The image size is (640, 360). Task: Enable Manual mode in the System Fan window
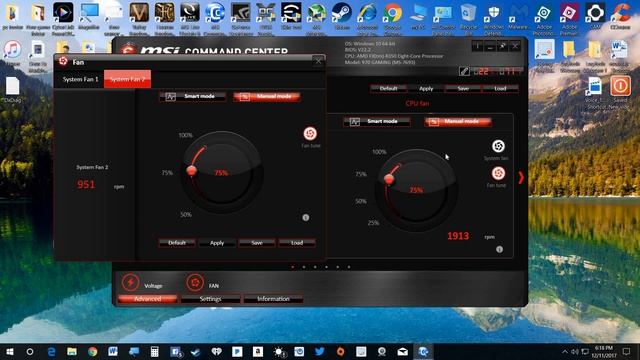pyautogui.click(x=267, y=96)
